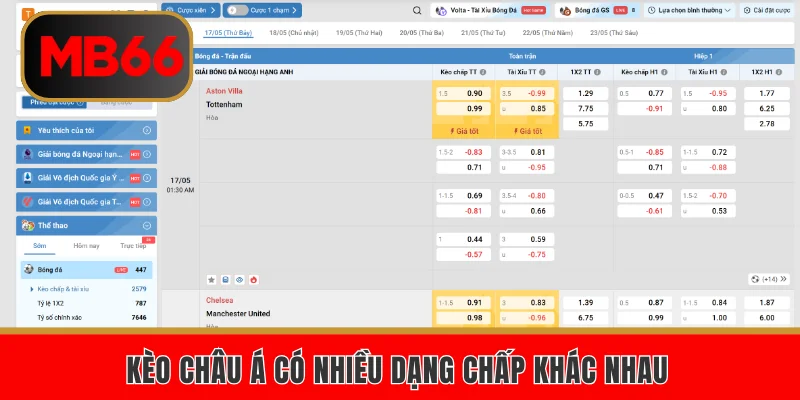Screen dimensions: 800x400
Task: Collapse the Thể thao section
Action: [147, 226]
